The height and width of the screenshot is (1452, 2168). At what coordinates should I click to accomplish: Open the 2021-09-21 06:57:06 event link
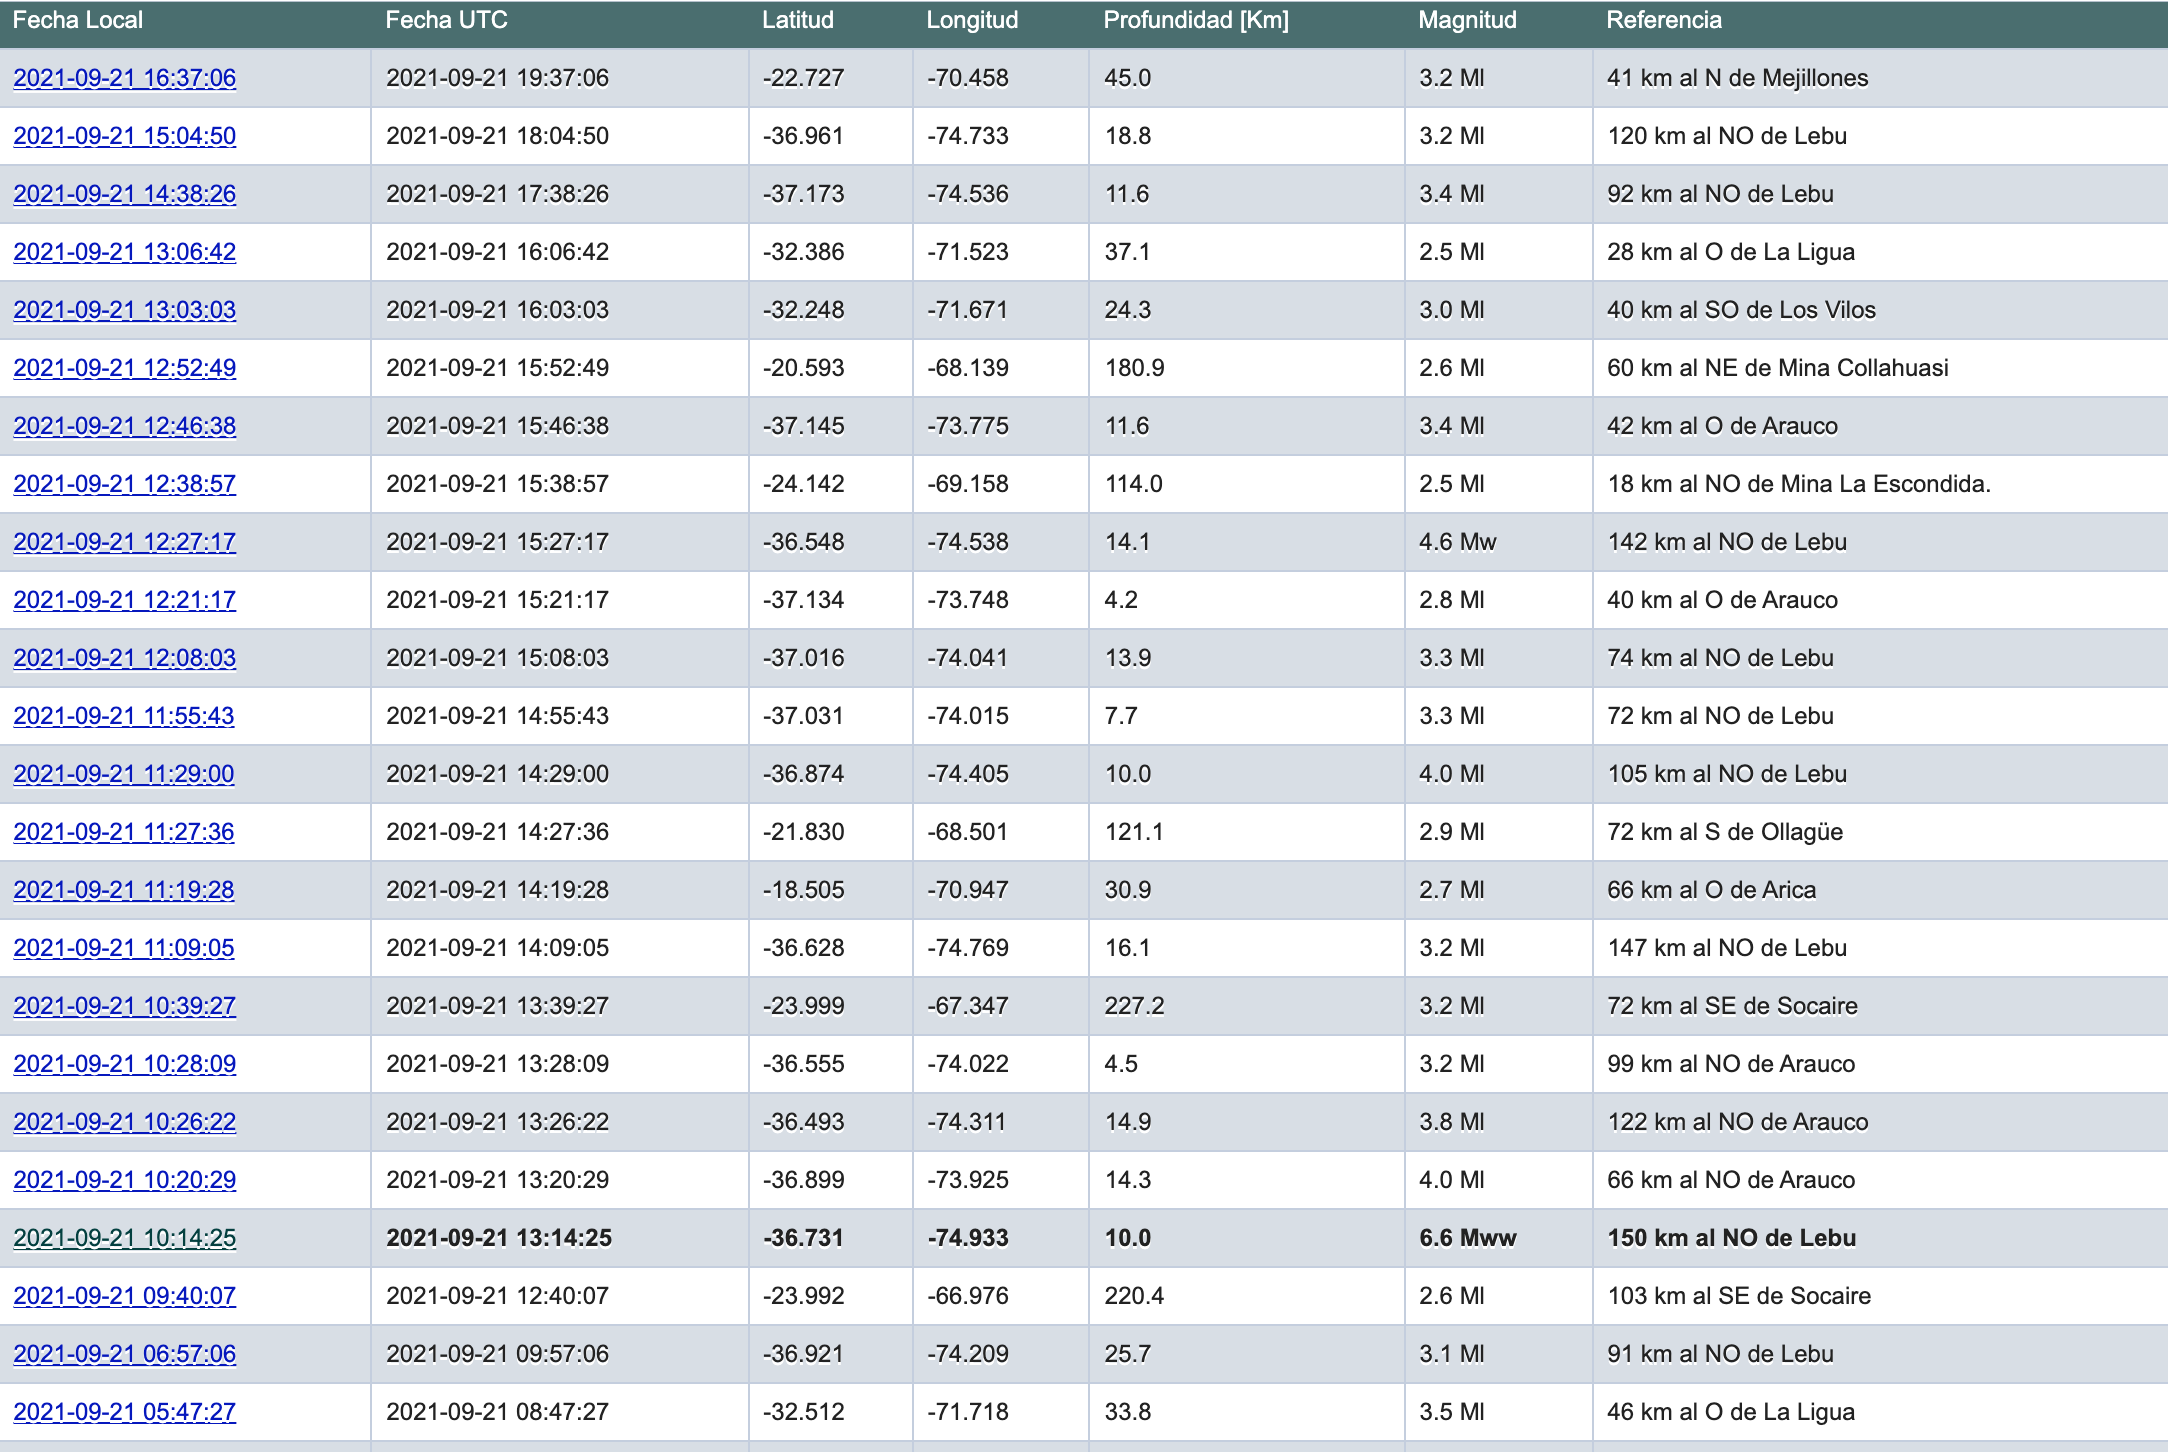pos(125,1354)
